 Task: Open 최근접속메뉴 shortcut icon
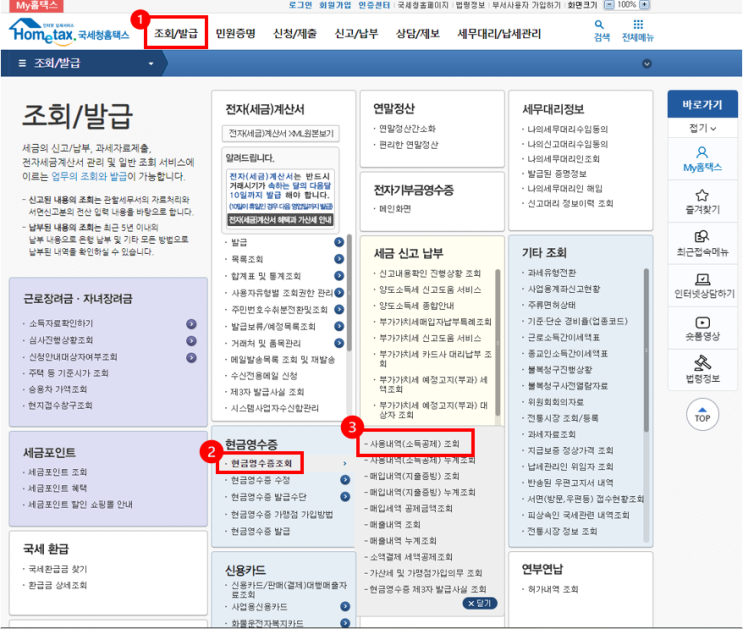[x=702, y=244]
